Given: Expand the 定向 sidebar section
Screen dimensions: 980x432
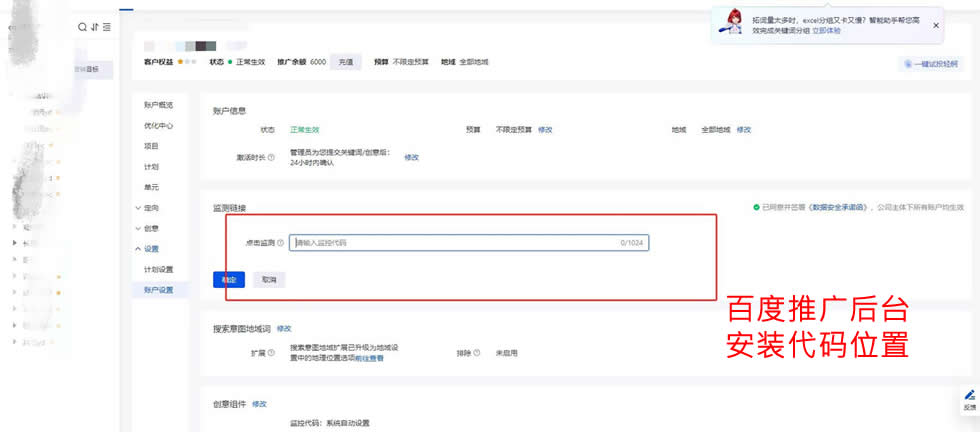Looking at the screenshot, I should (x=147, y=207).
